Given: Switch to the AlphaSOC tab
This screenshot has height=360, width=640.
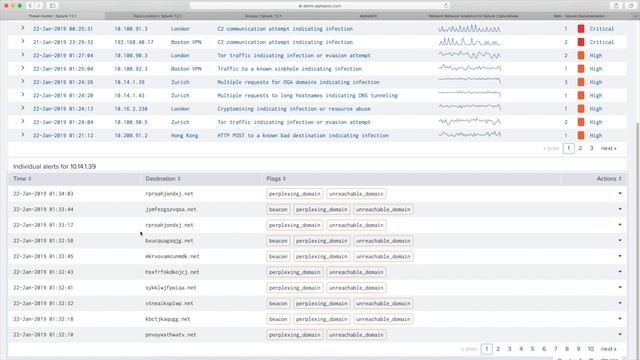Looking at the screenshot, I should point(368,16).
